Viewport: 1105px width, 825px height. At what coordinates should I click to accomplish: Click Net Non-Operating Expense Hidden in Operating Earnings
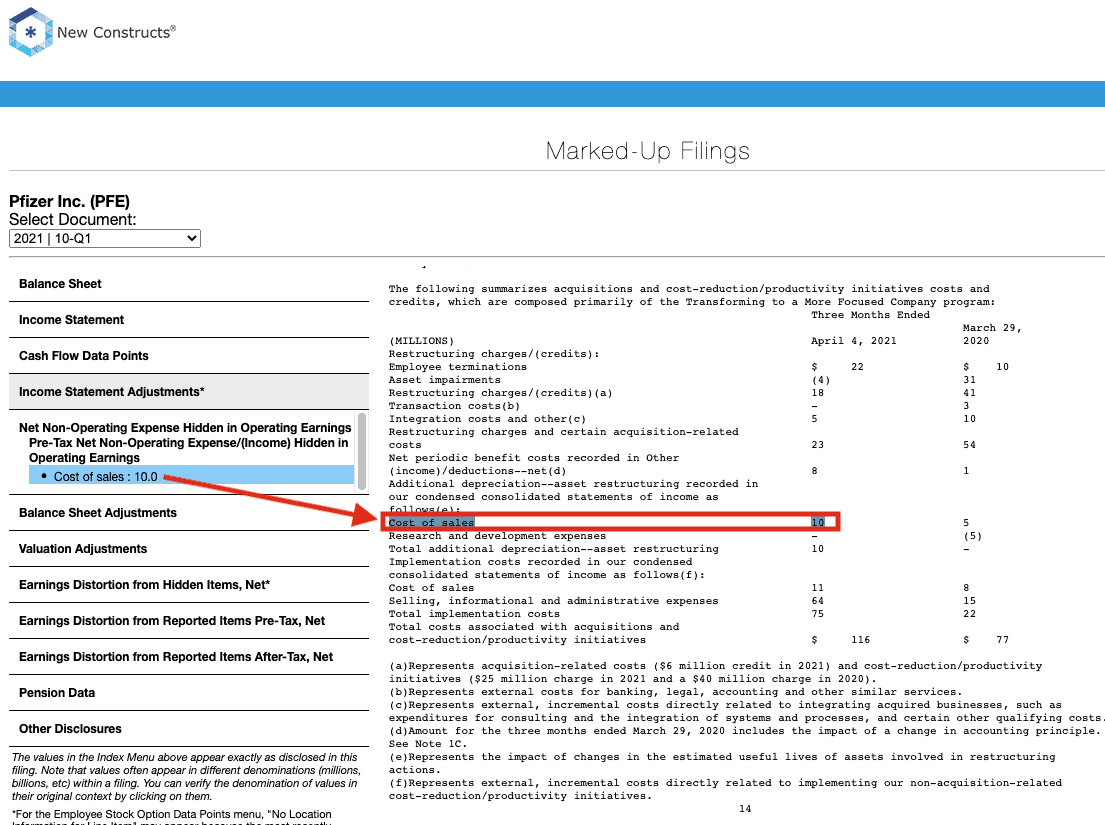(x=185, y=428)
